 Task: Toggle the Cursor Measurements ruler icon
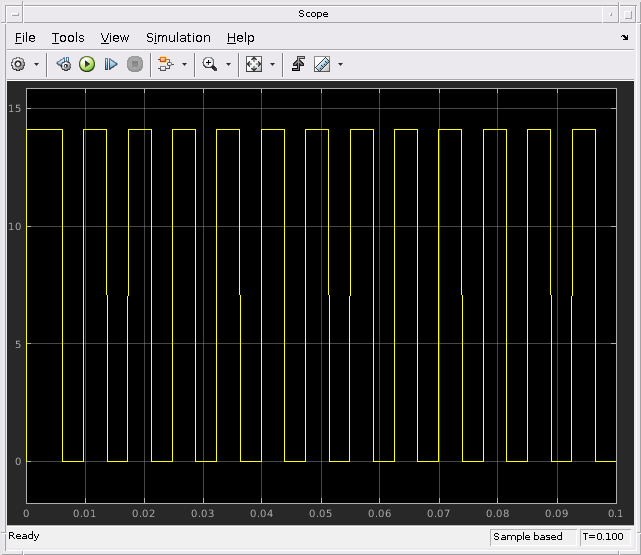[322, 64]
